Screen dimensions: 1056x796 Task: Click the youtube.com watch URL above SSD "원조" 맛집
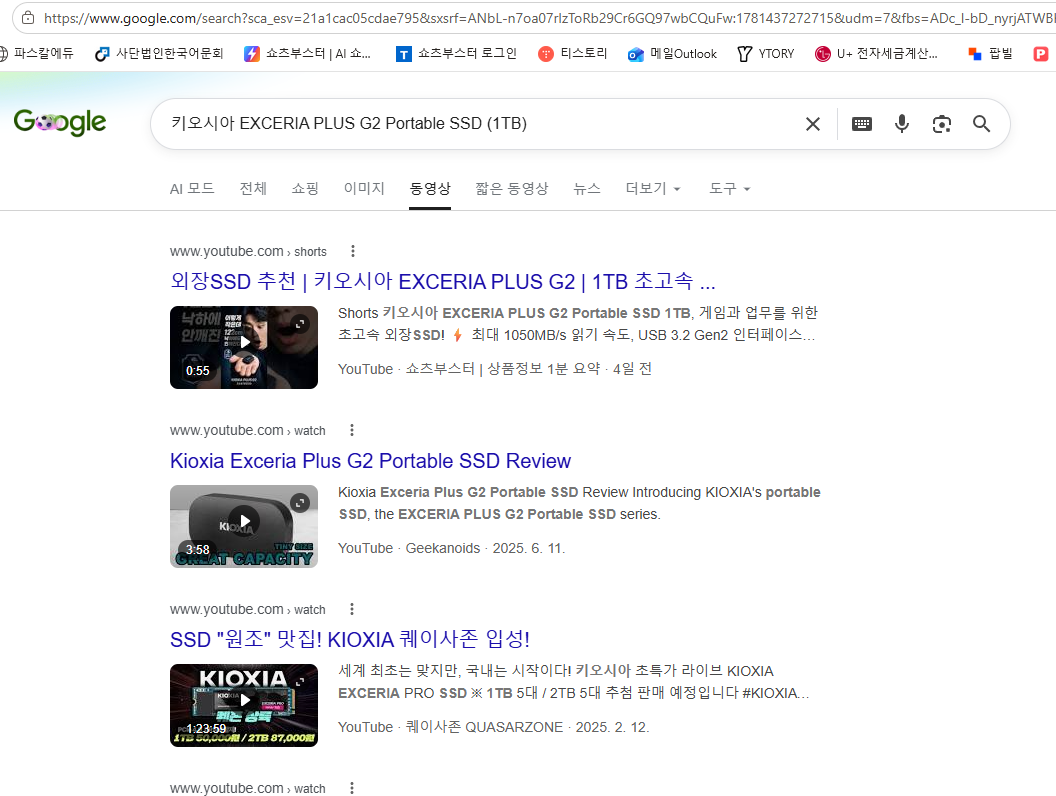(247, 609)
